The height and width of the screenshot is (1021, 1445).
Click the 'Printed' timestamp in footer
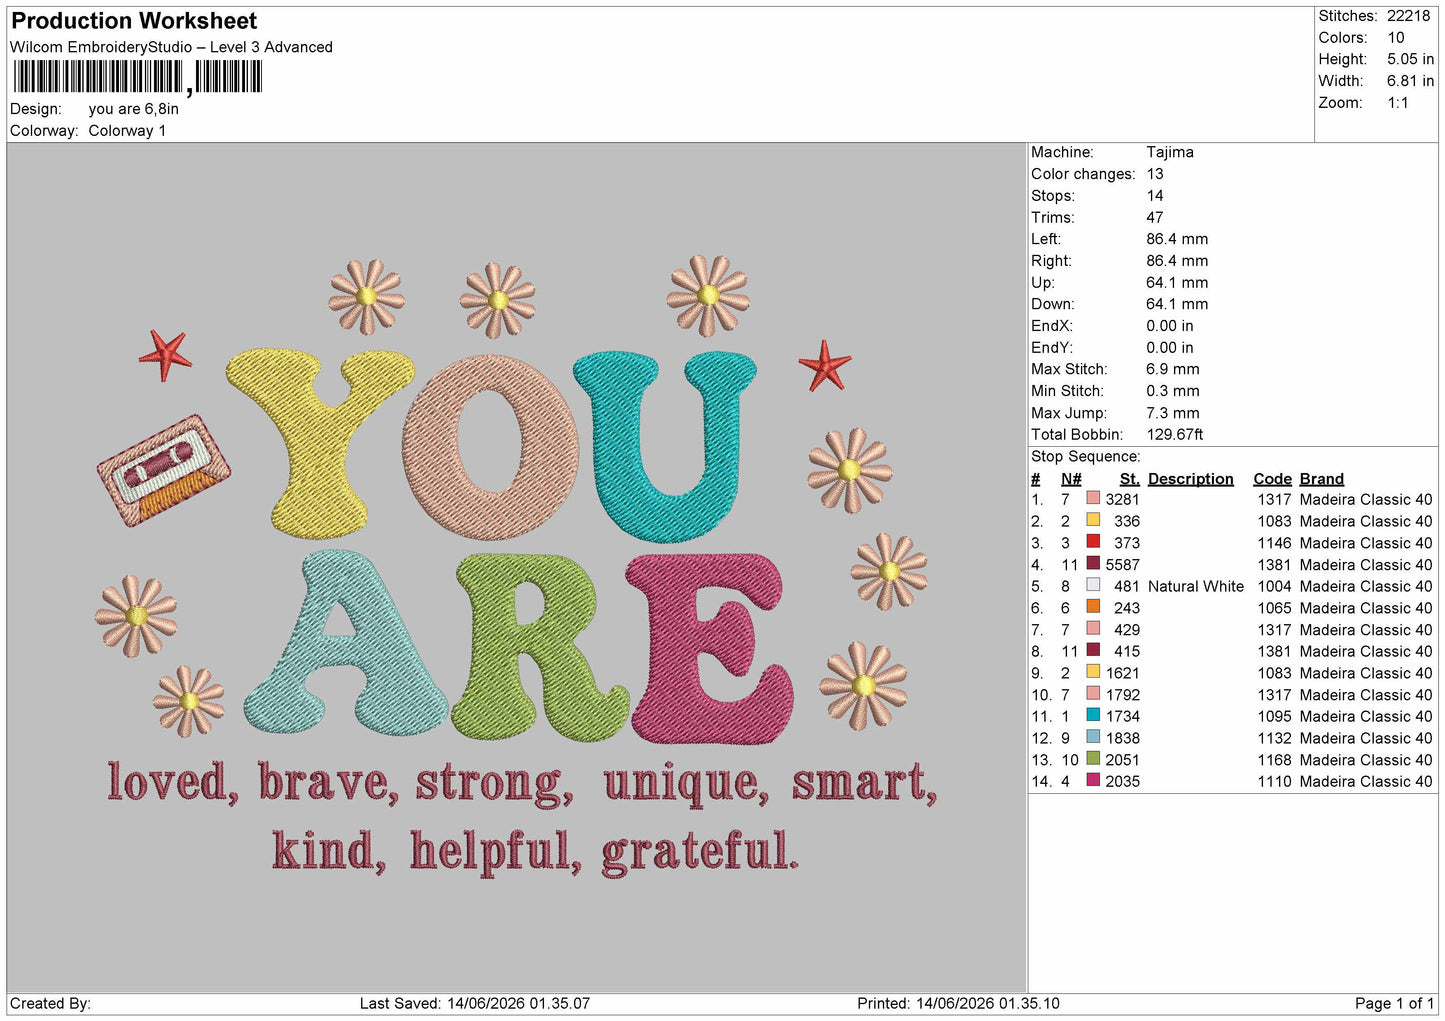click(x=958, y=1003)
